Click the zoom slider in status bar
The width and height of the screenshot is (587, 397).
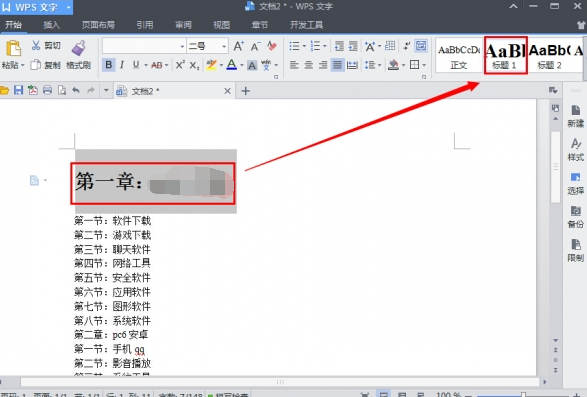pos(524,395)
